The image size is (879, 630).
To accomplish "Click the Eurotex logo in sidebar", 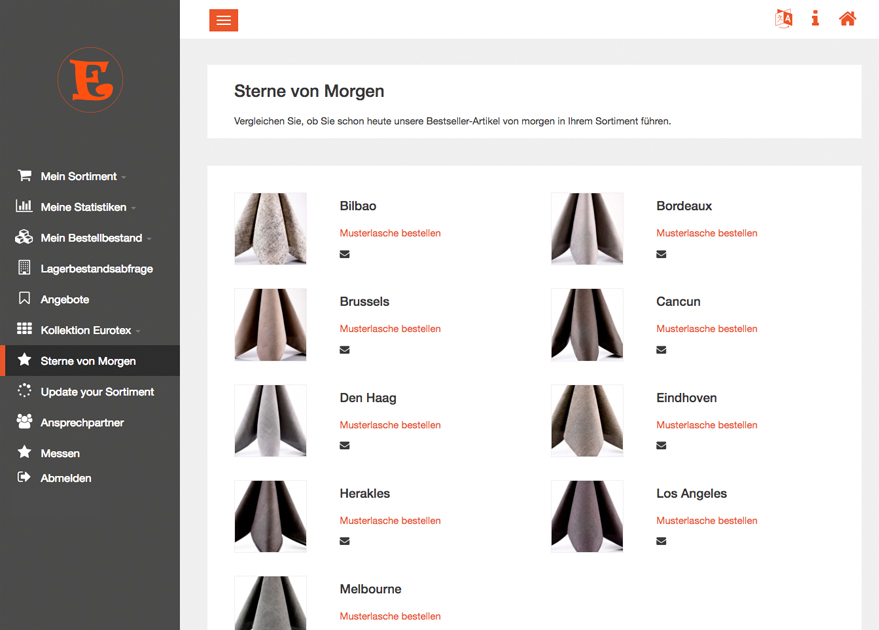I will pyautogui.click(x=90, y=80).
